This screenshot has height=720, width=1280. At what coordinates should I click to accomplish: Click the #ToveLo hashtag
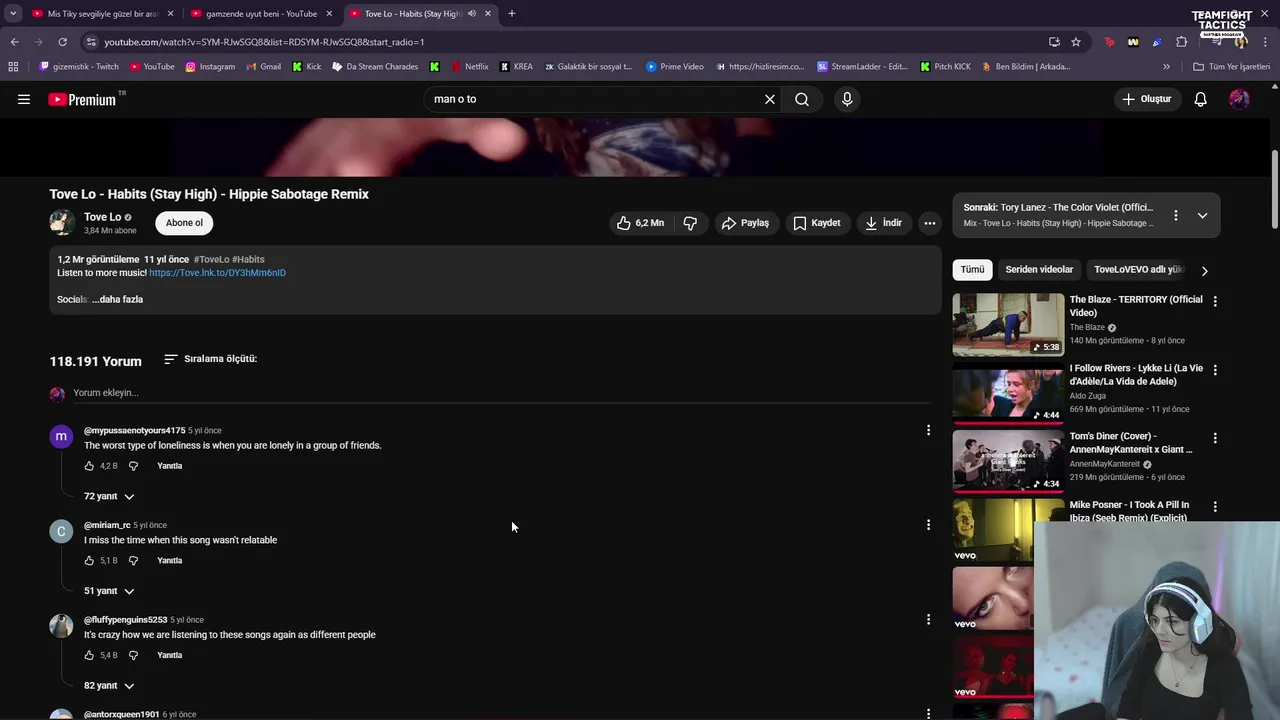(211, 260)
